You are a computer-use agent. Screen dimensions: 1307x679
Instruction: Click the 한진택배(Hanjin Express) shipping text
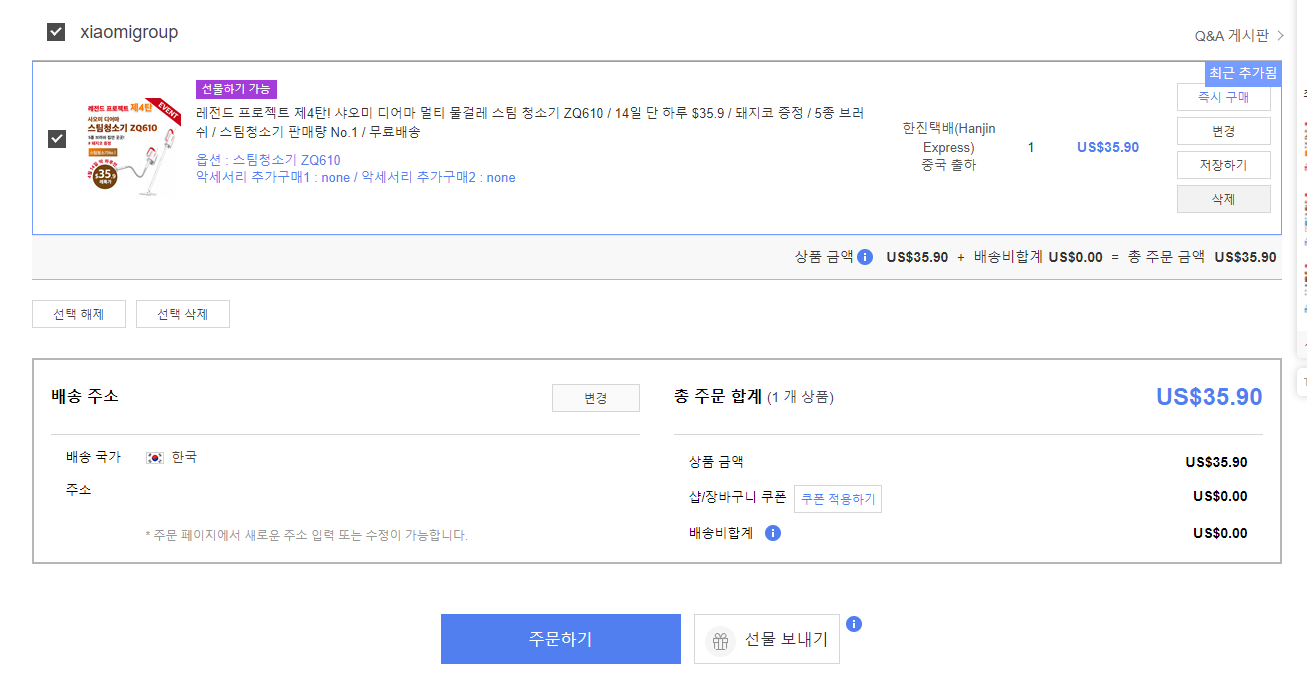pyautogui.click(x=949, y=138)
